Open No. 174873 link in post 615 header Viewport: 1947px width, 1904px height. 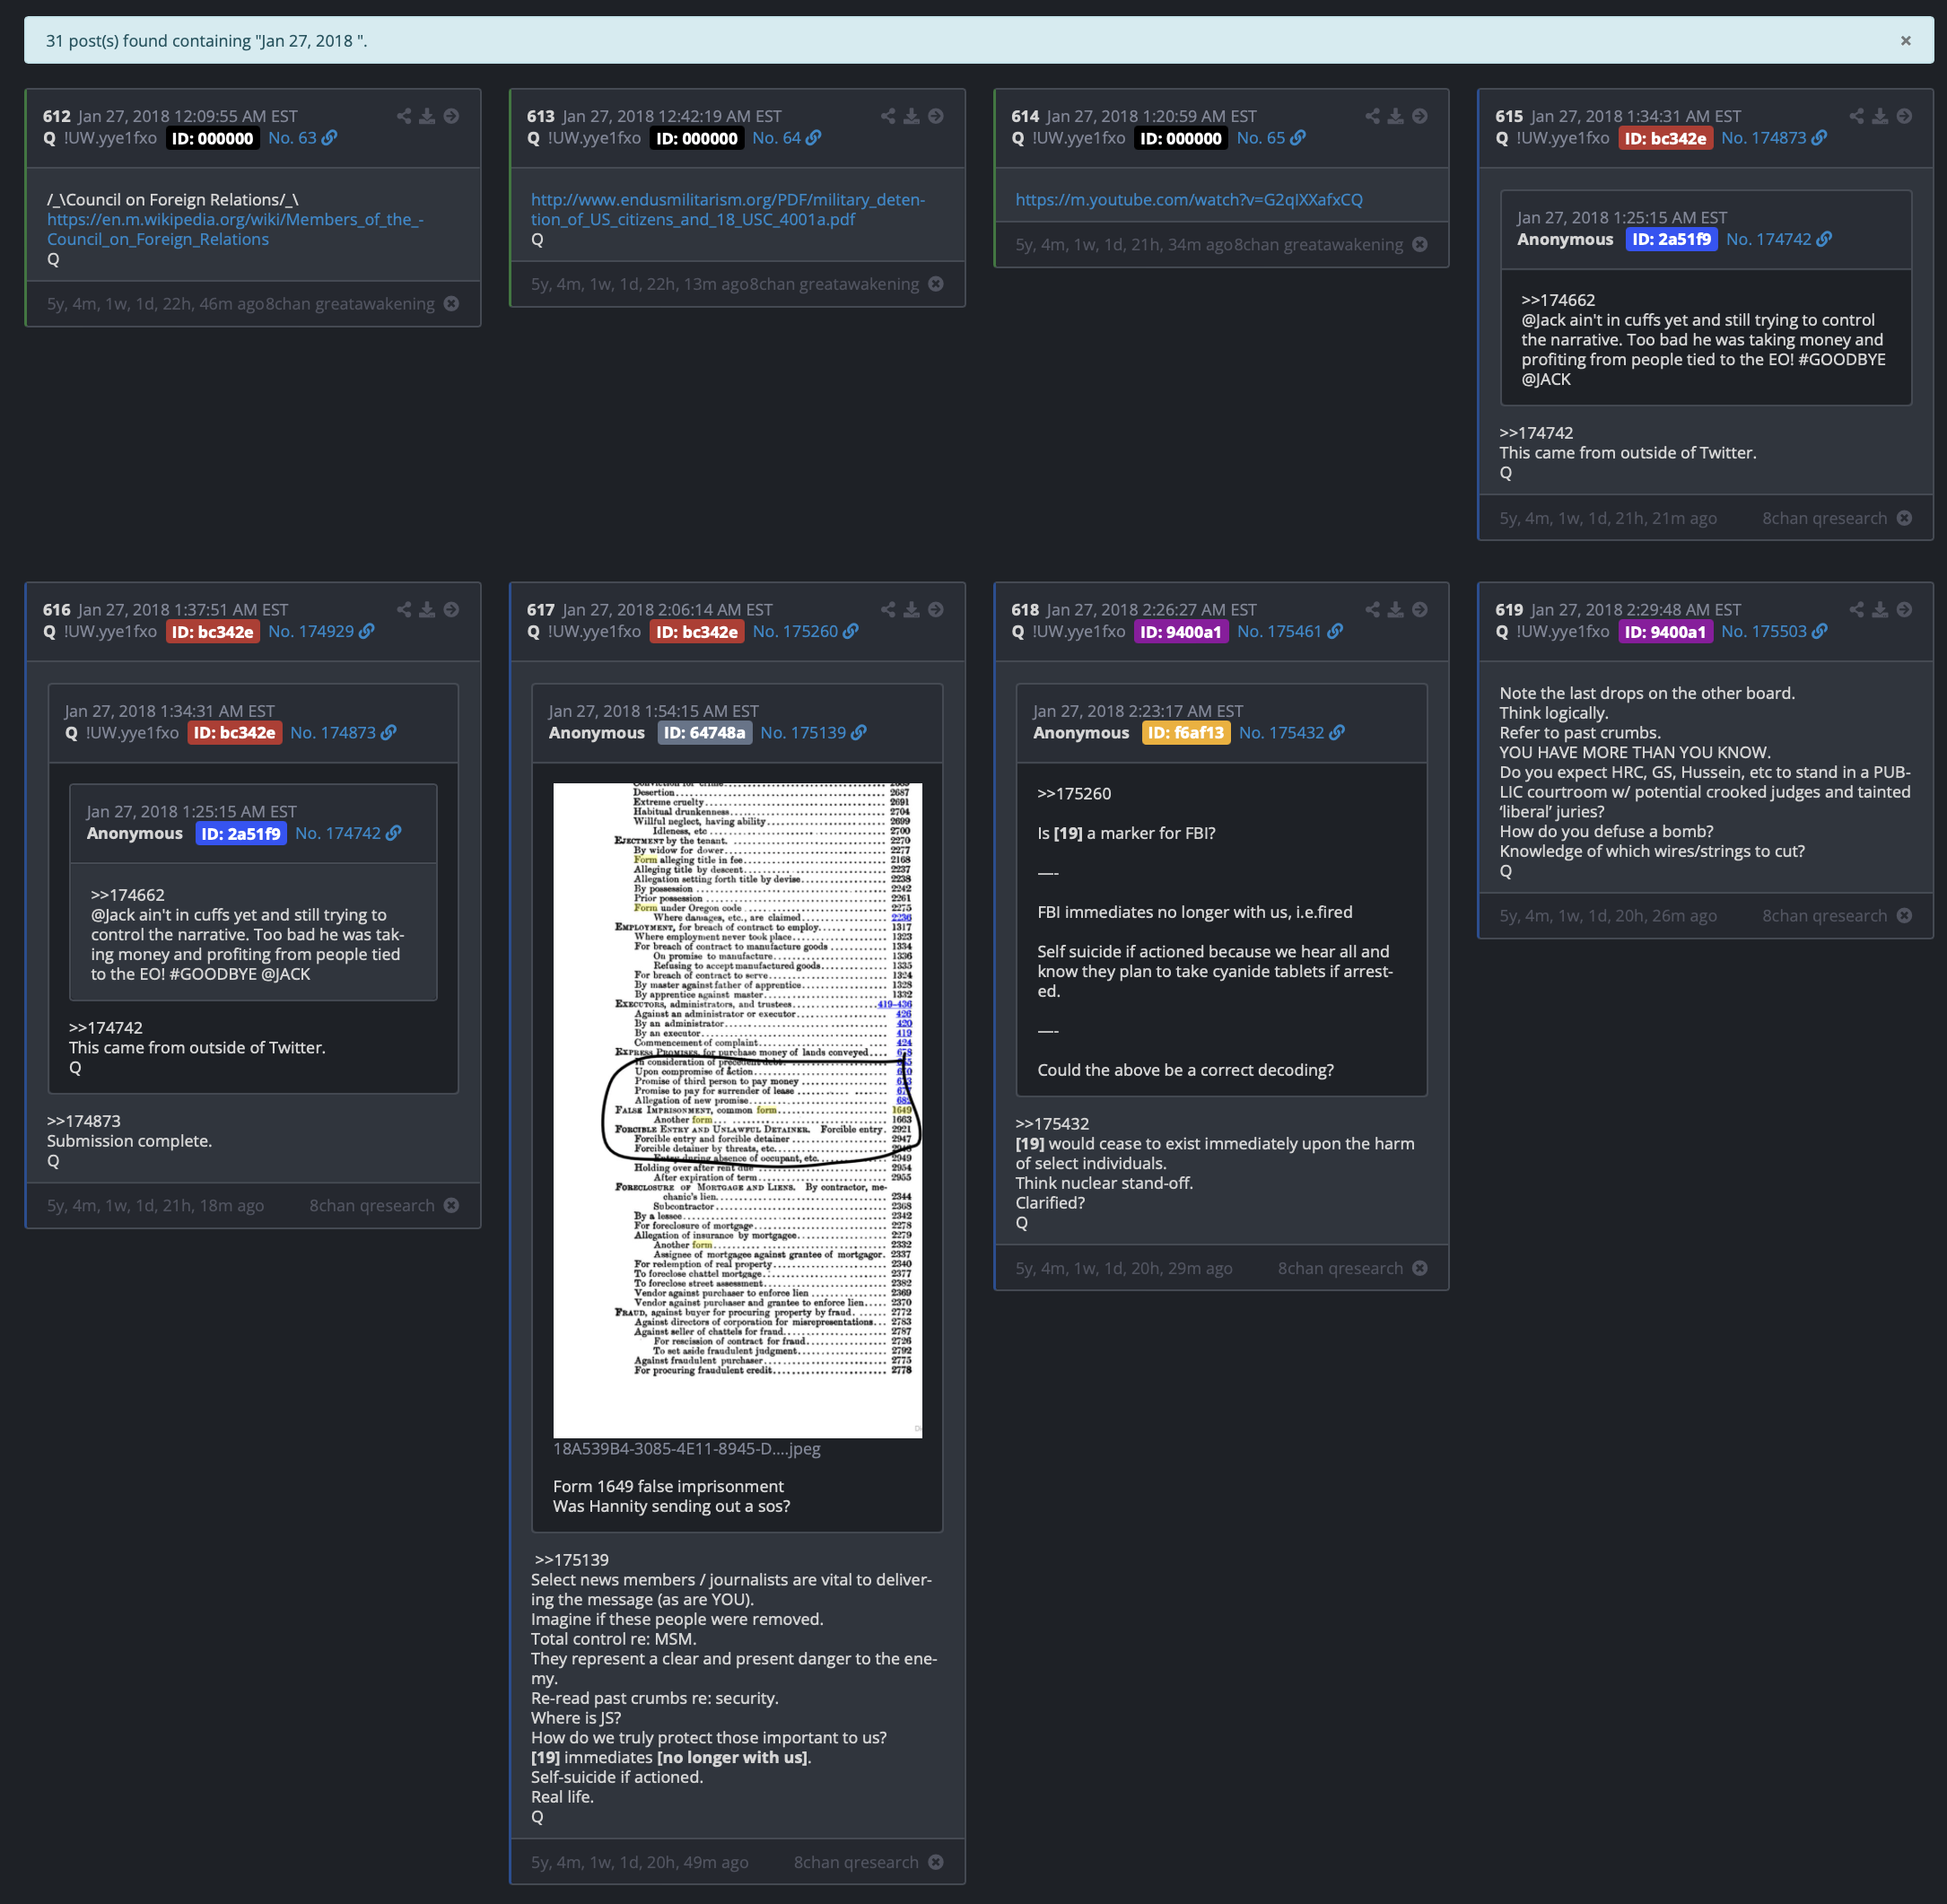pos(1773,138)
